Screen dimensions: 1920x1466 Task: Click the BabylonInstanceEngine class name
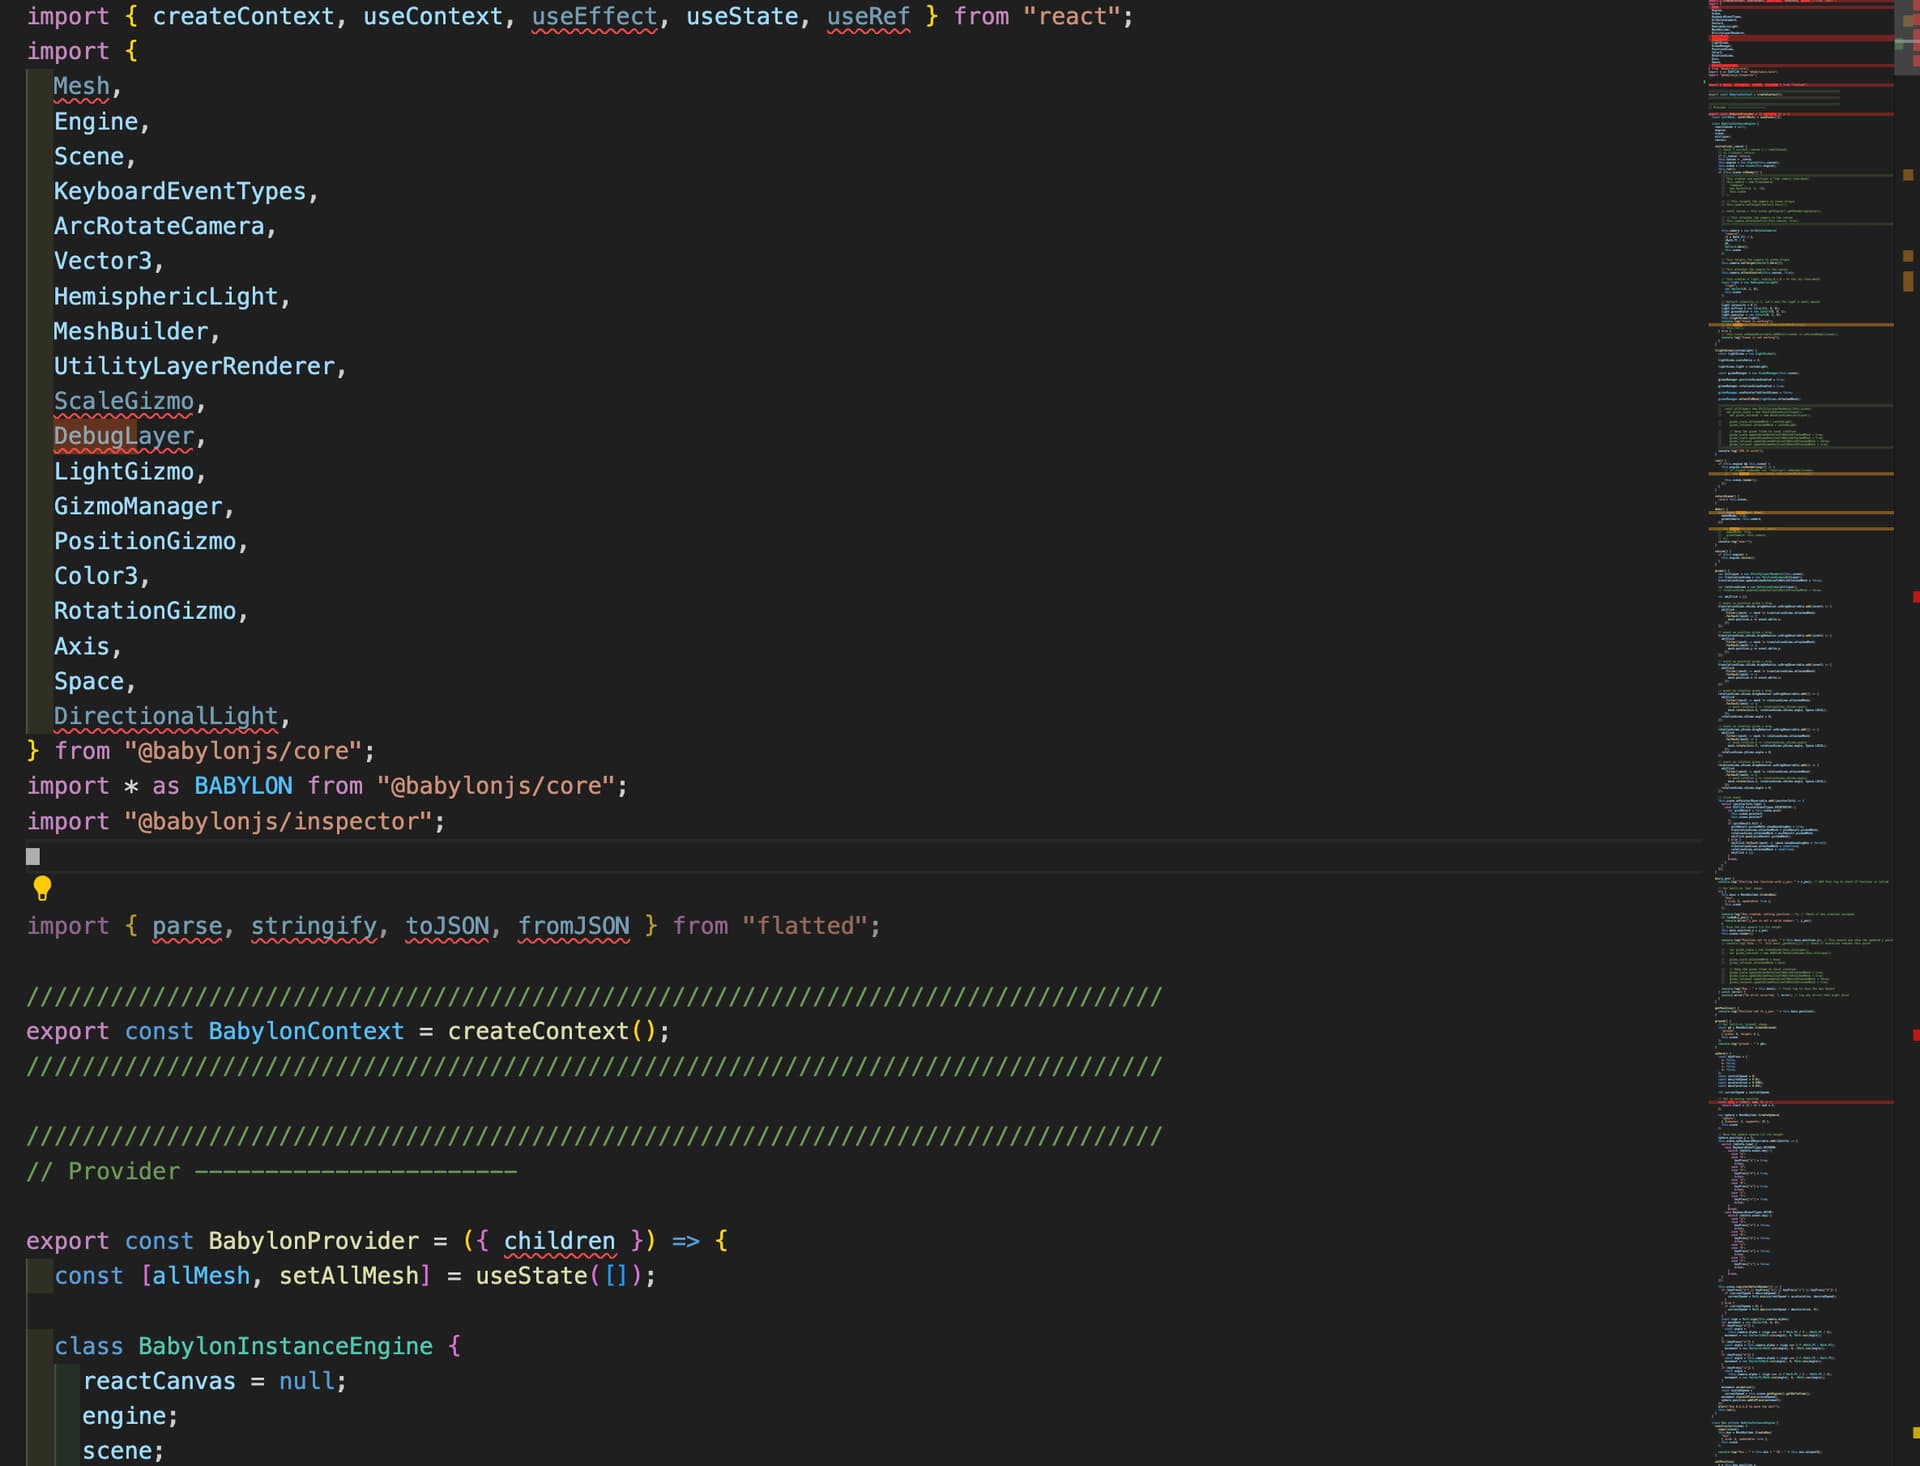(285, 1346)
